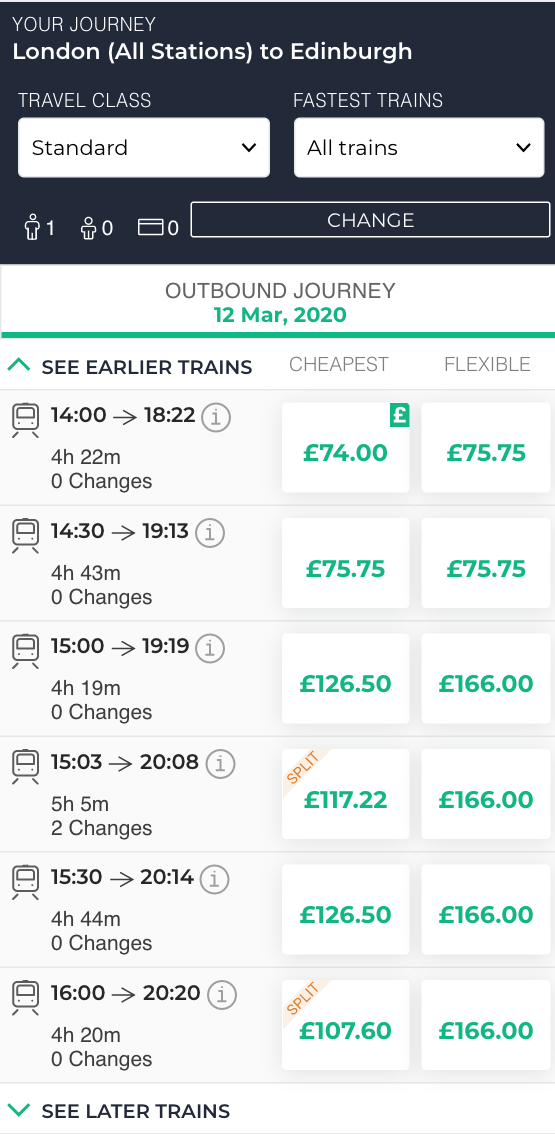This screenshot has width=555, height=1134.
Task: Select the Flexible column header
Action: pos(487,364)
